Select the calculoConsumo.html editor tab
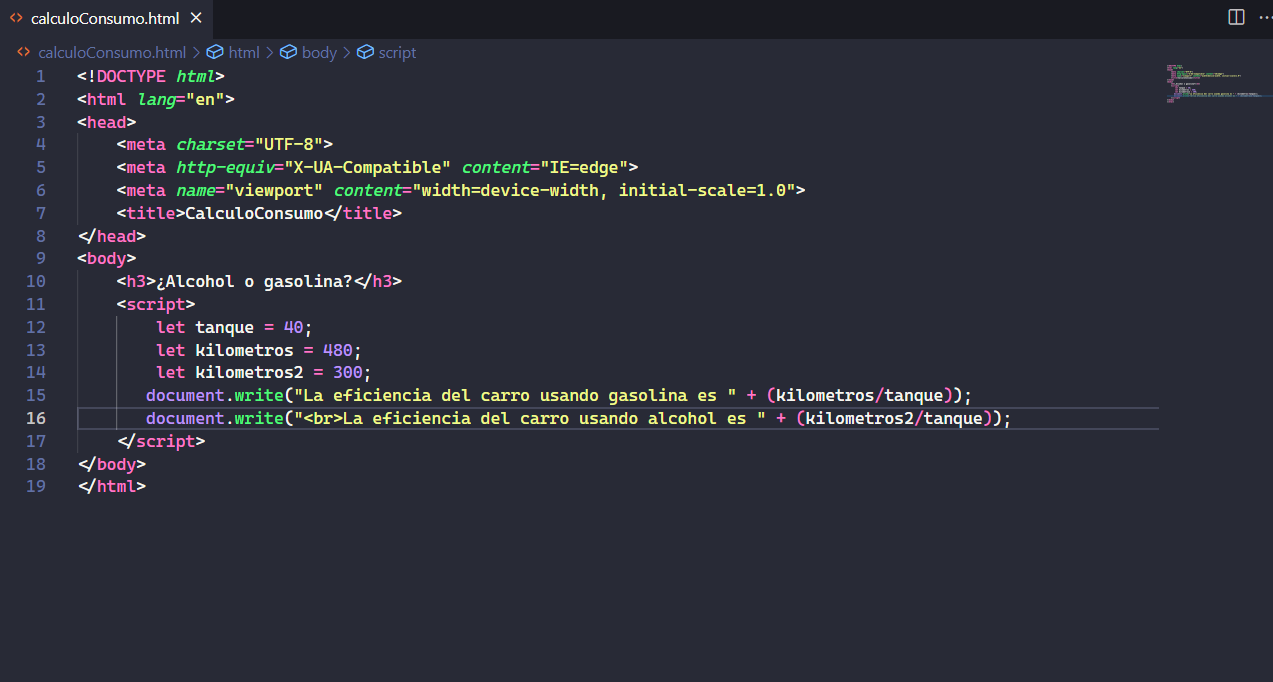 106,18
